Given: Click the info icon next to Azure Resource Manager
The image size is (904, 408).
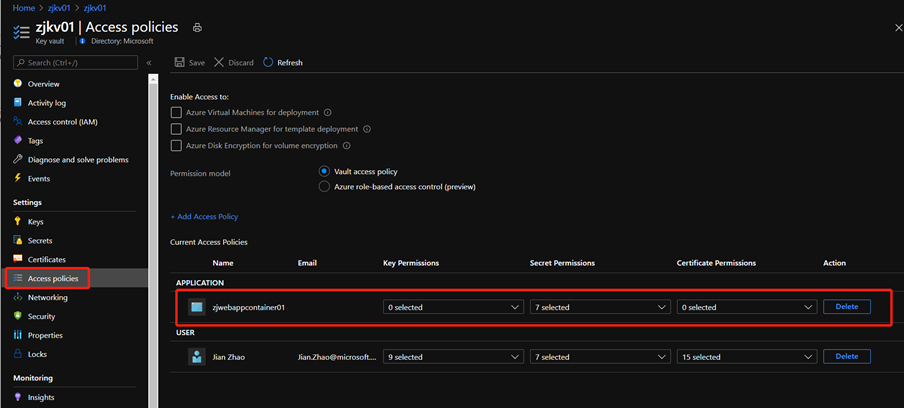Looking at the screenshot, I should [x=367, y=129].
